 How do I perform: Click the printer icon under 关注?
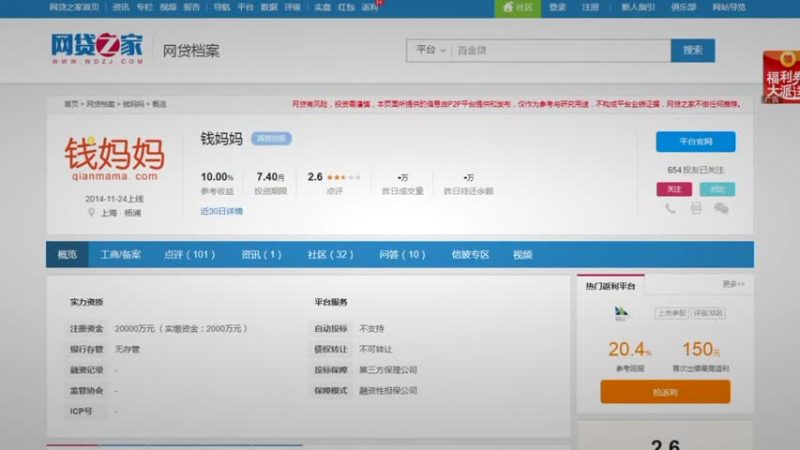point(696,208)
